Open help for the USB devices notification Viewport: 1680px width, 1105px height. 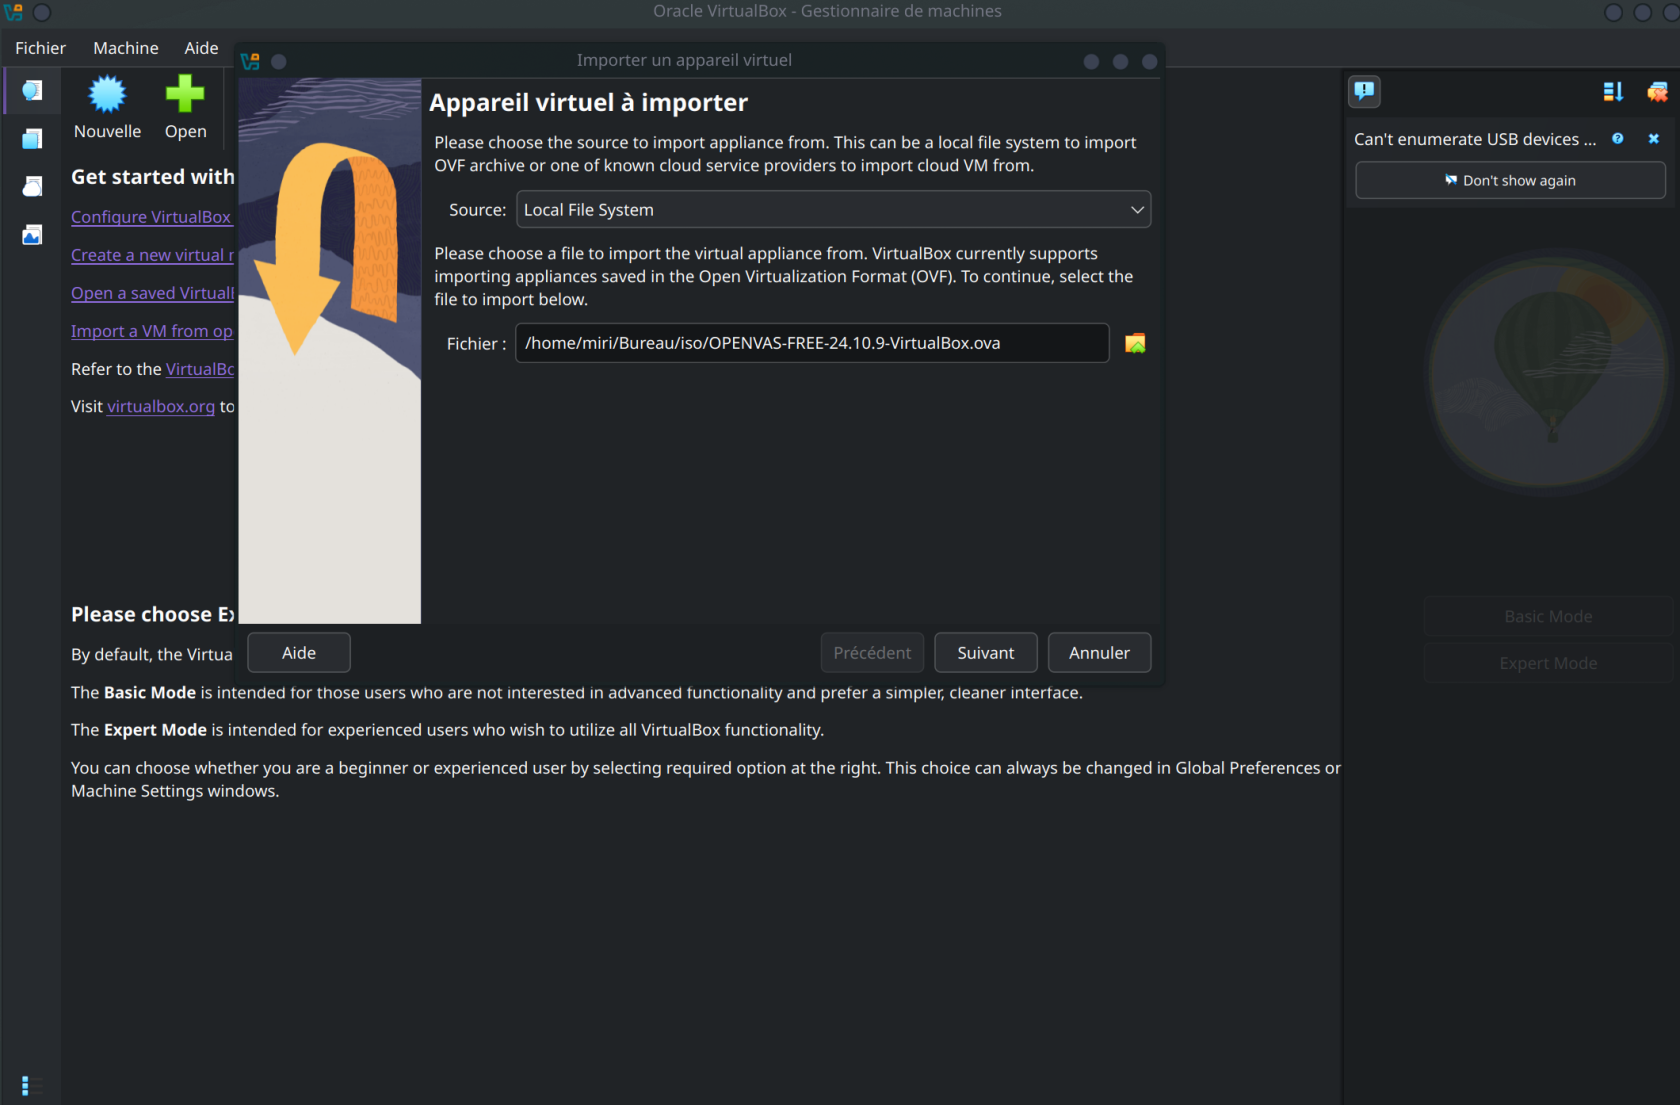[1617, 139]
